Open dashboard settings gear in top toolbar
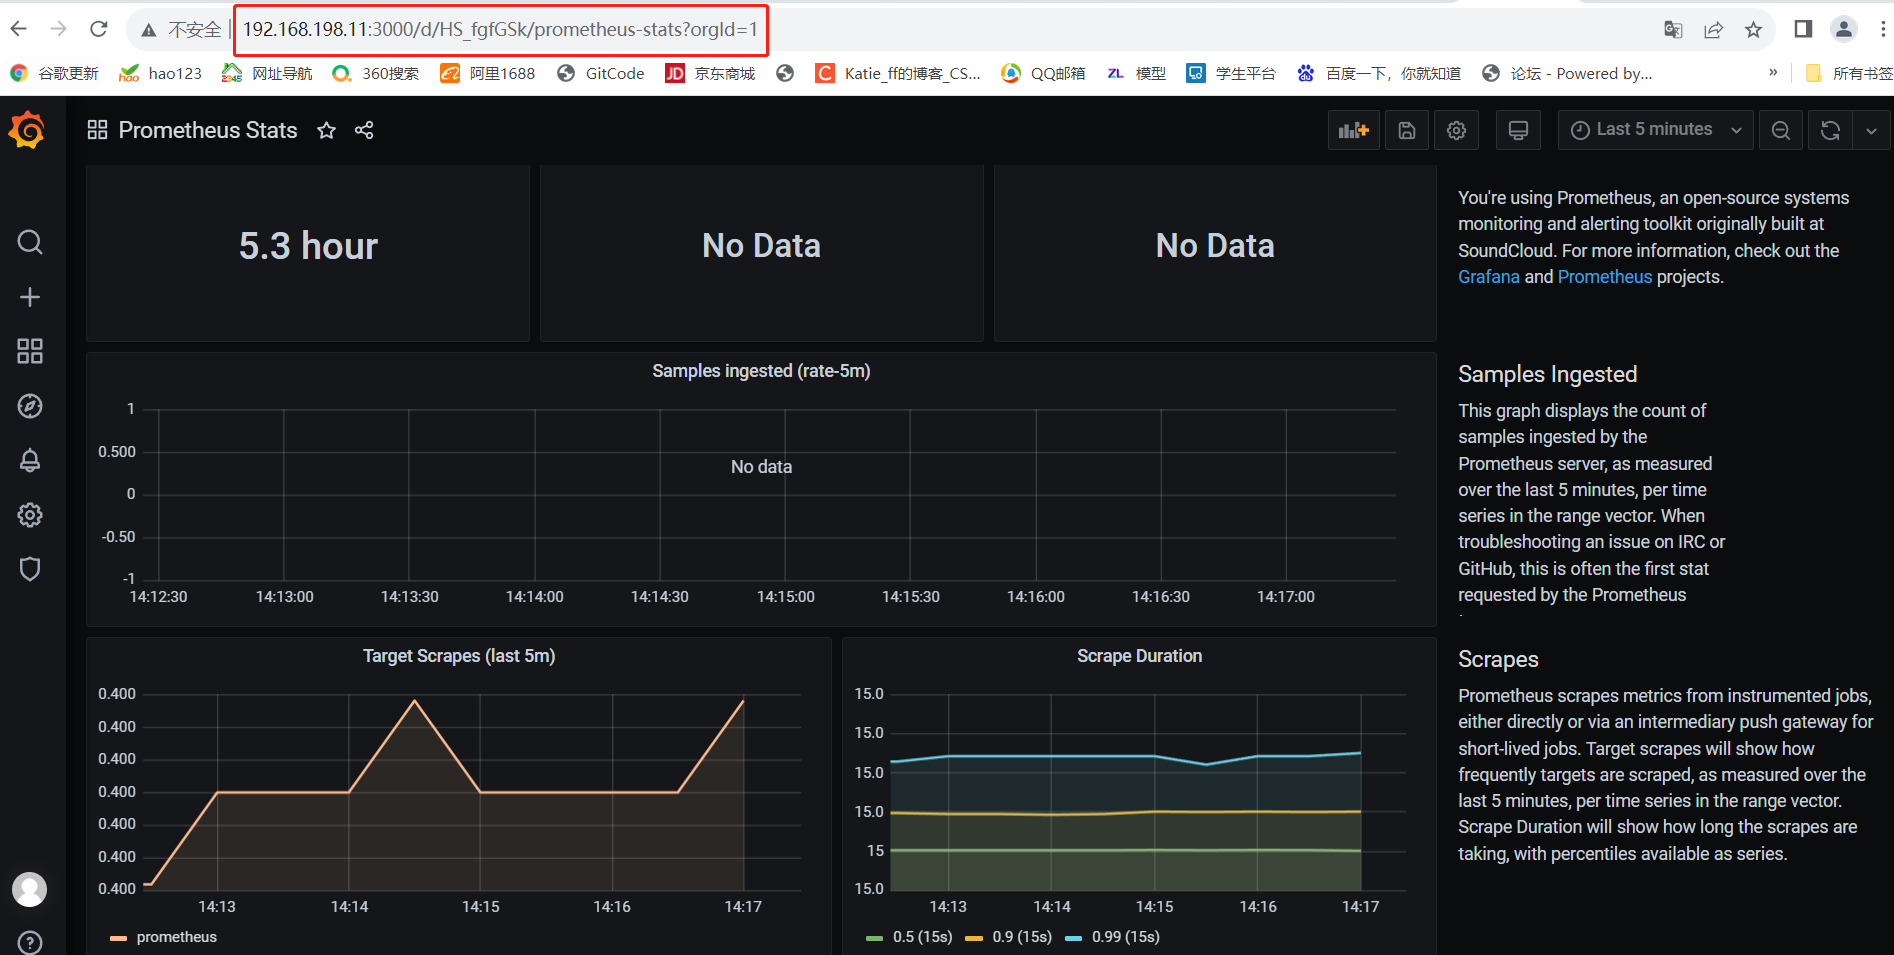The height and width of the screenshot is (955, 1894). 1457,130
